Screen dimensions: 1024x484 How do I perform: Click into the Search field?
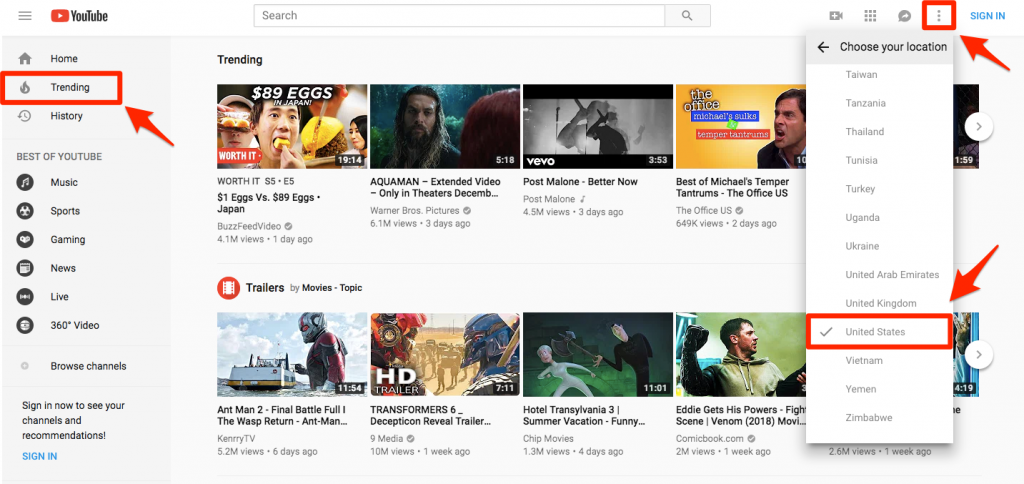pos(459,16)
